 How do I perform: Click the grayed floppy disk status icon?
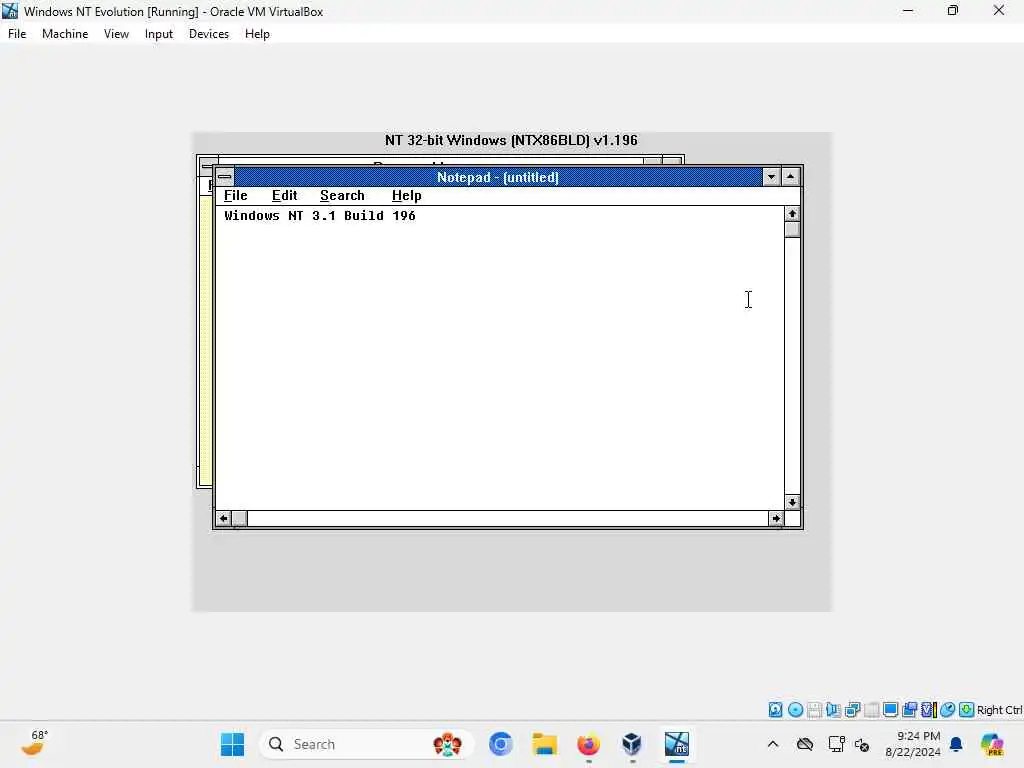coord(814,710)
